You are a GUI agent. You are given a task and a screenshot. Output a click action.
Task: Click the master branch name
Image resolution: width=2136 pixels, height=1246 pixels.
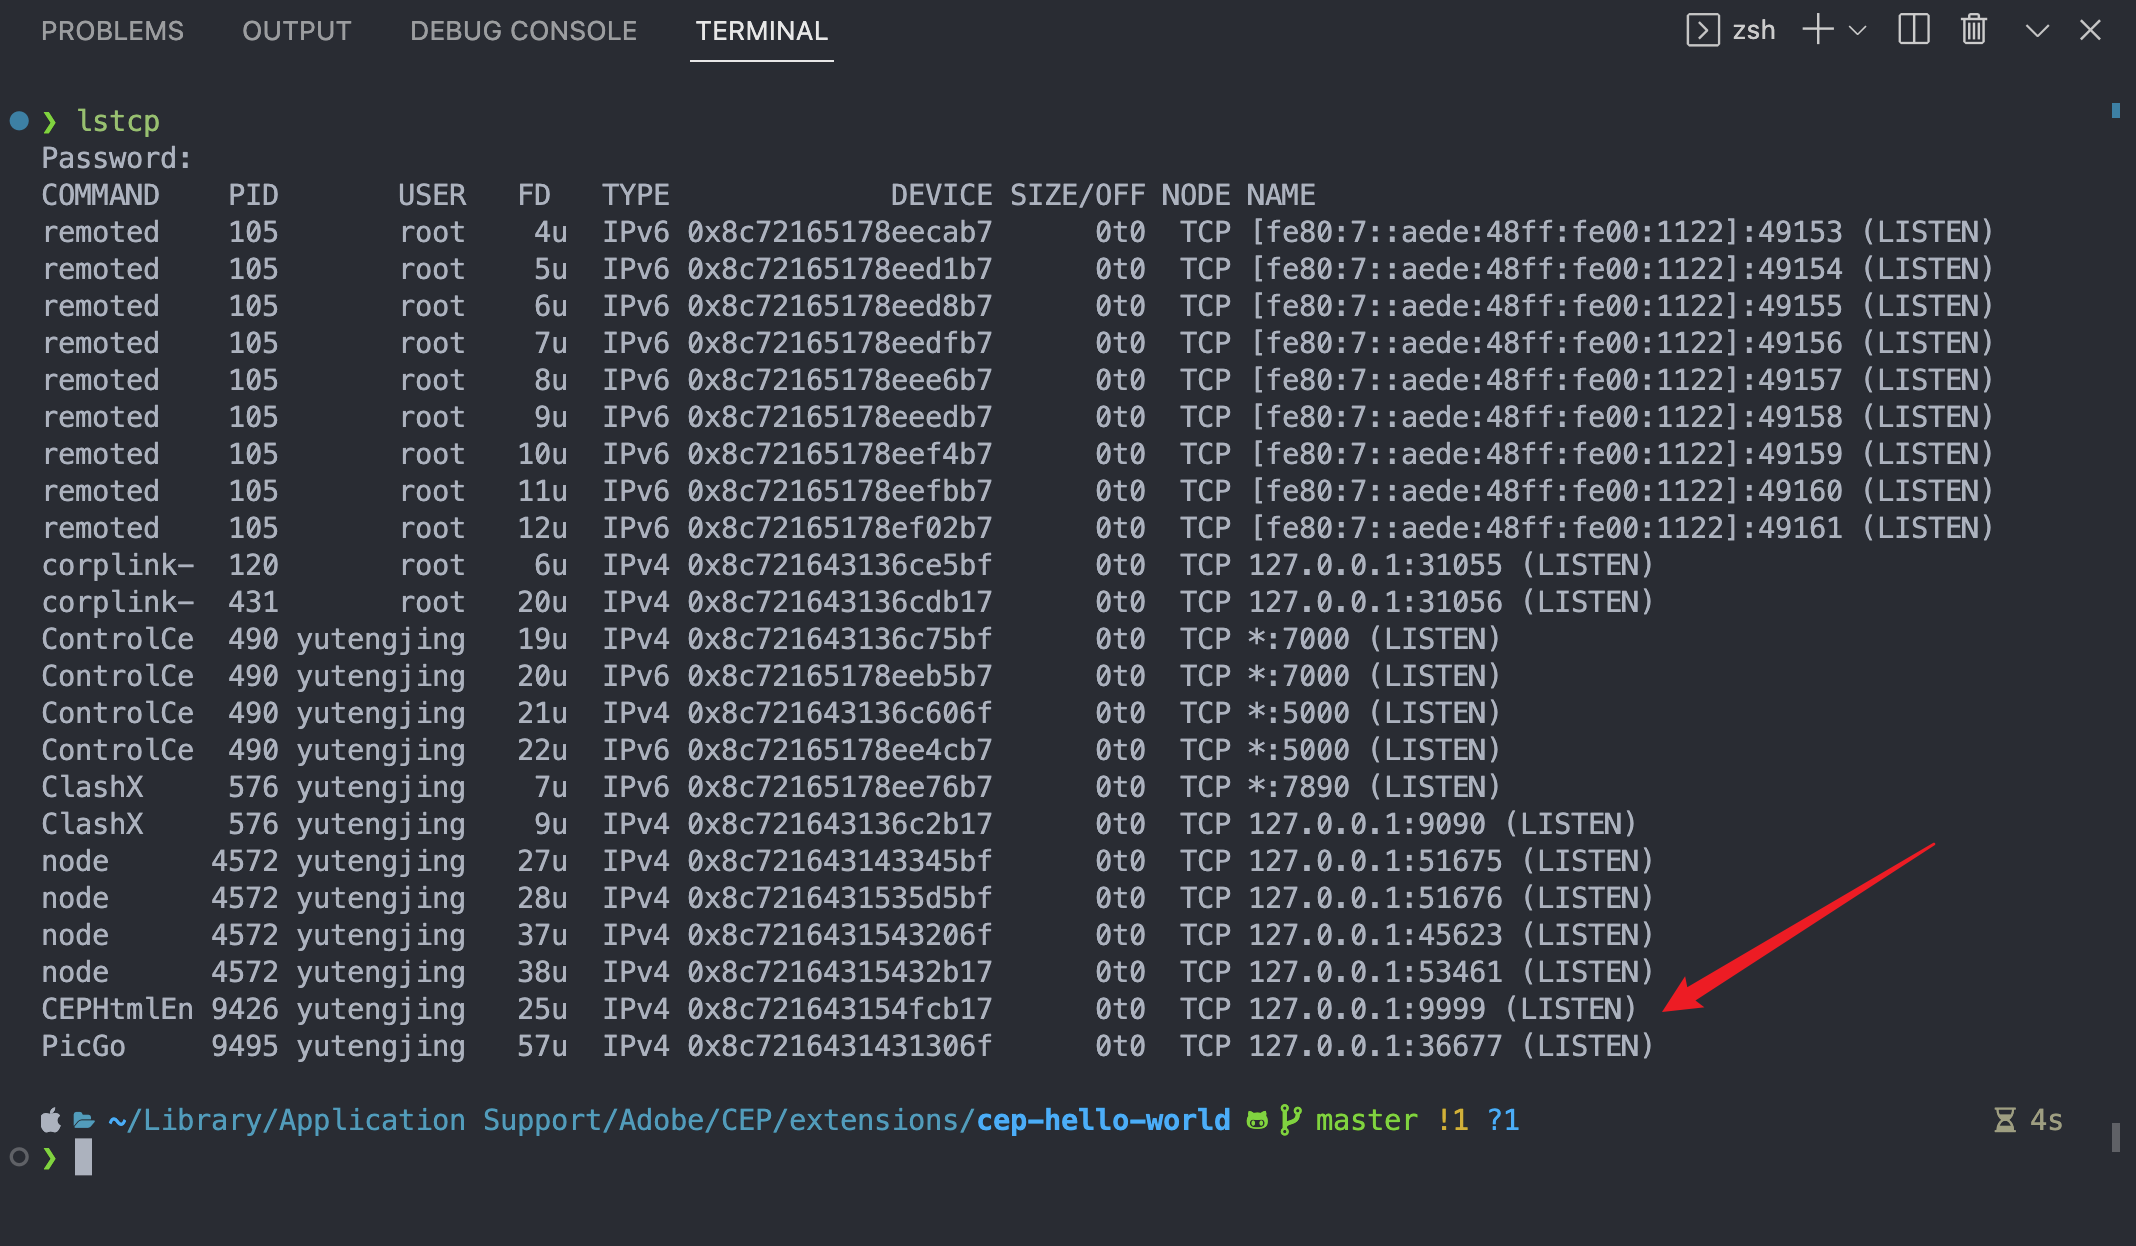[1366, 1120]
